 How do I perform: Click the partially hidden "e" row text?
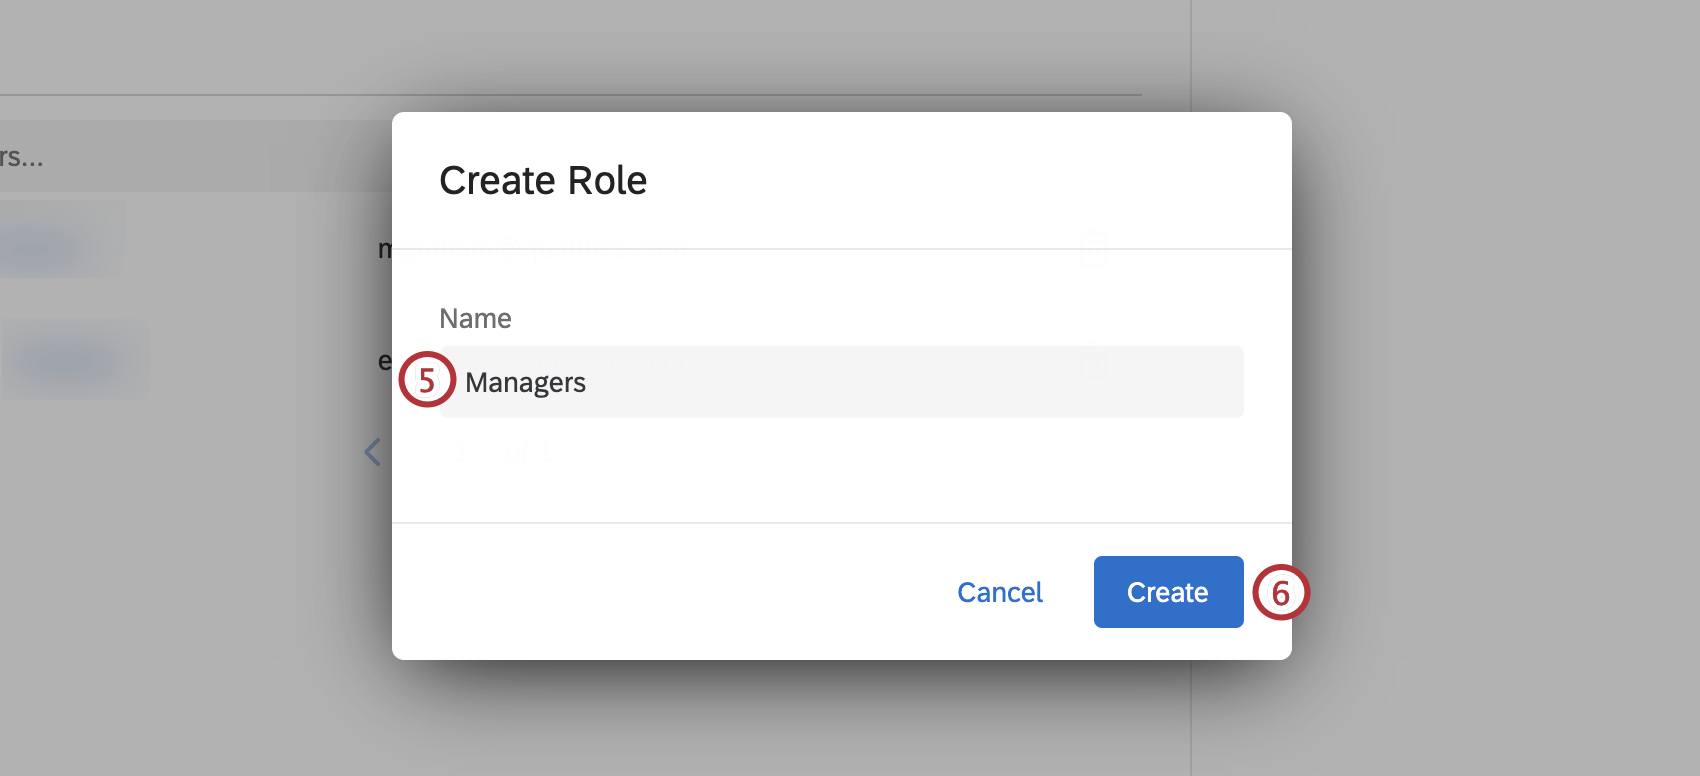385,361
